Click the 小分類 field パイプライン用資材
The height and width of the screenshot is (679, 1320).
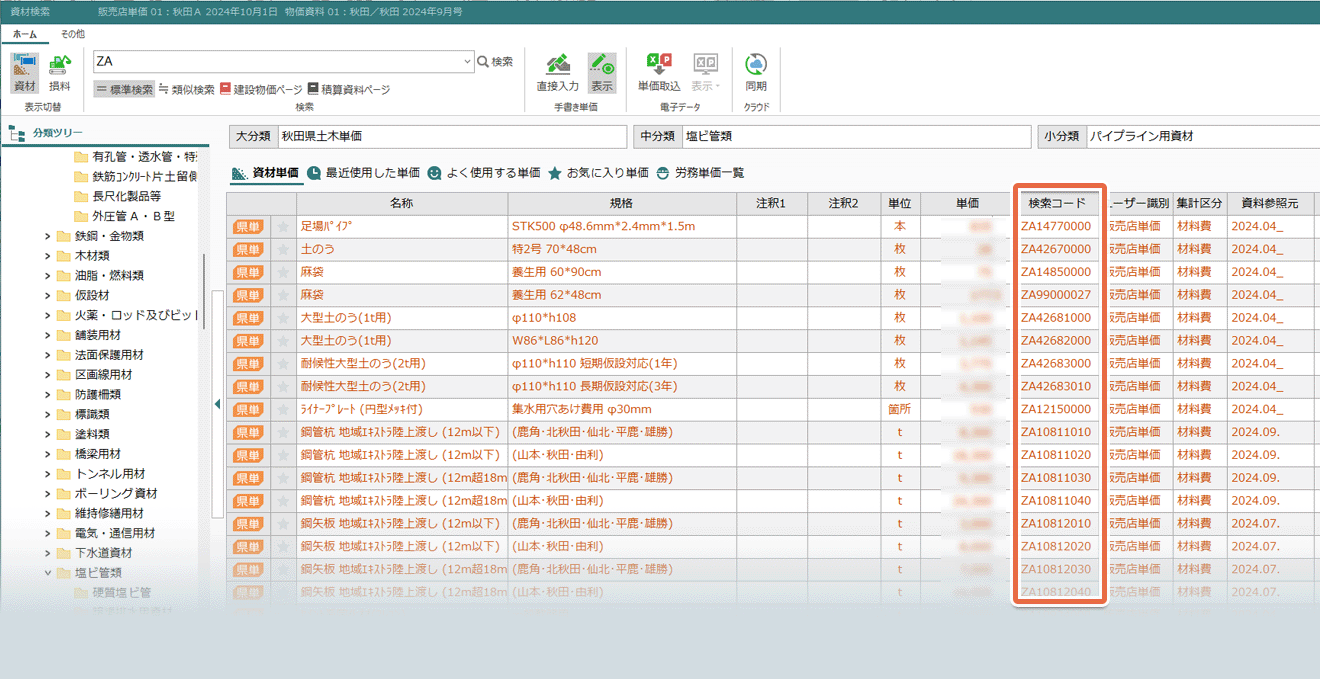[1202, 136]
